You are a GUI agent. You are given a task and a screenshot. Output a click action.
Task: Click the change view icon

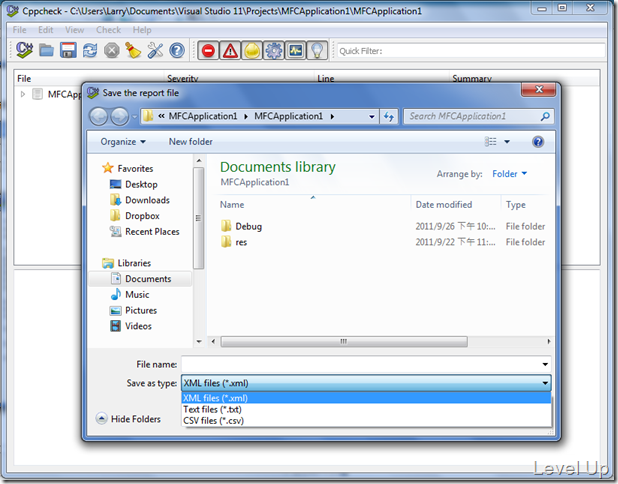[x=491, y=141]
